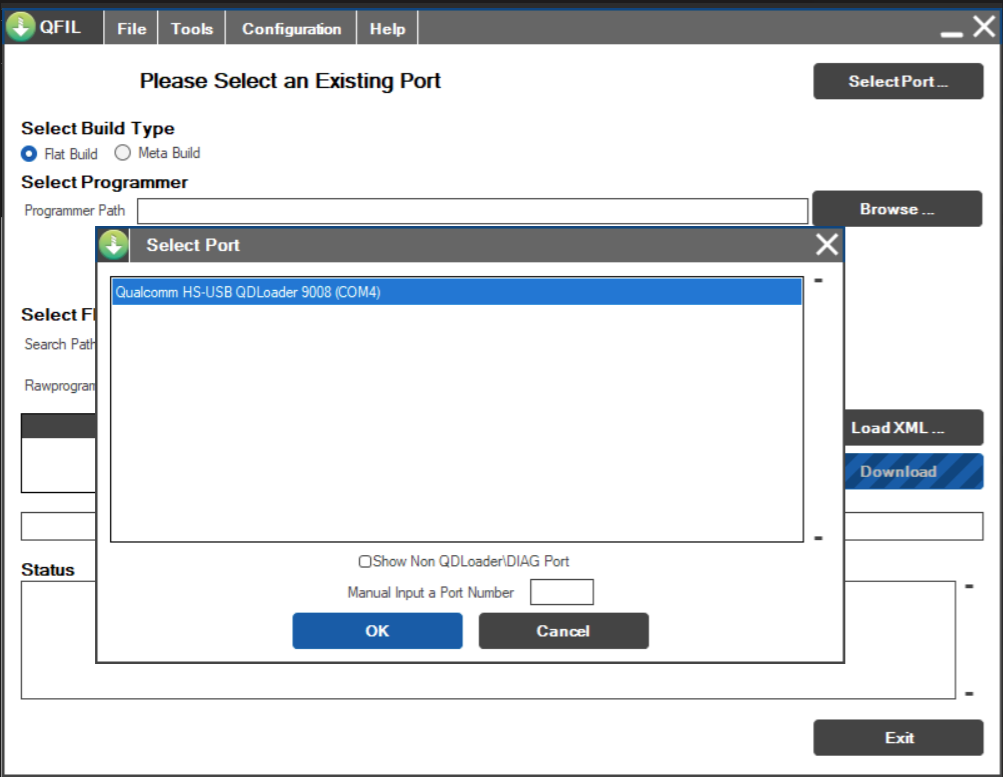Close the QFIL main window
The image size is (1003, 777).
point(984,27)
